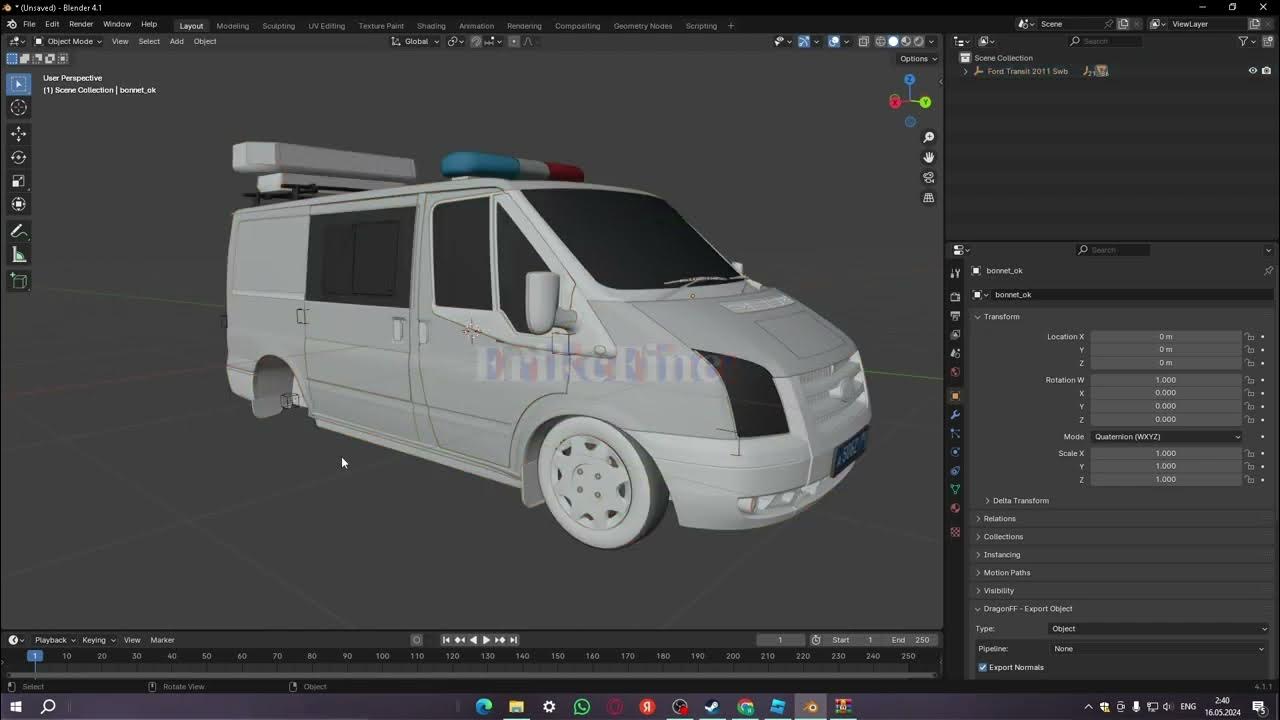Select the Scale tool
Viewport: 1280px width, 720px height.
click(x=19, y=181)
